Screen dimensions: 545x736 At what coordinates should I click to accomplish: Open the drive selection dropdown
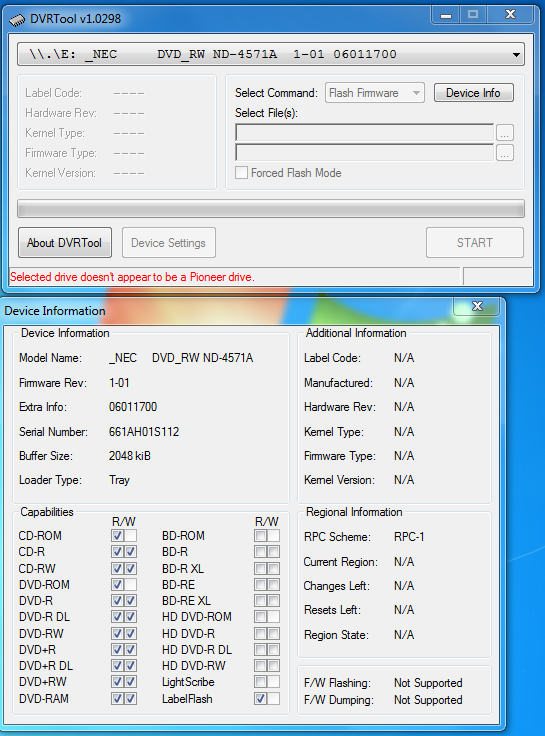tap(271, 54)
